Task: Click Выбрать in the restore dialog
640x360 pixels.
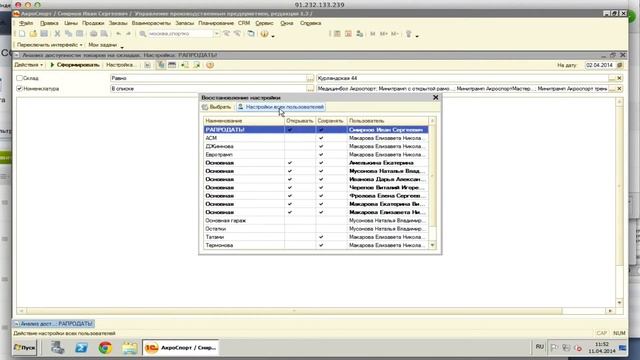Action: [216, 107]
